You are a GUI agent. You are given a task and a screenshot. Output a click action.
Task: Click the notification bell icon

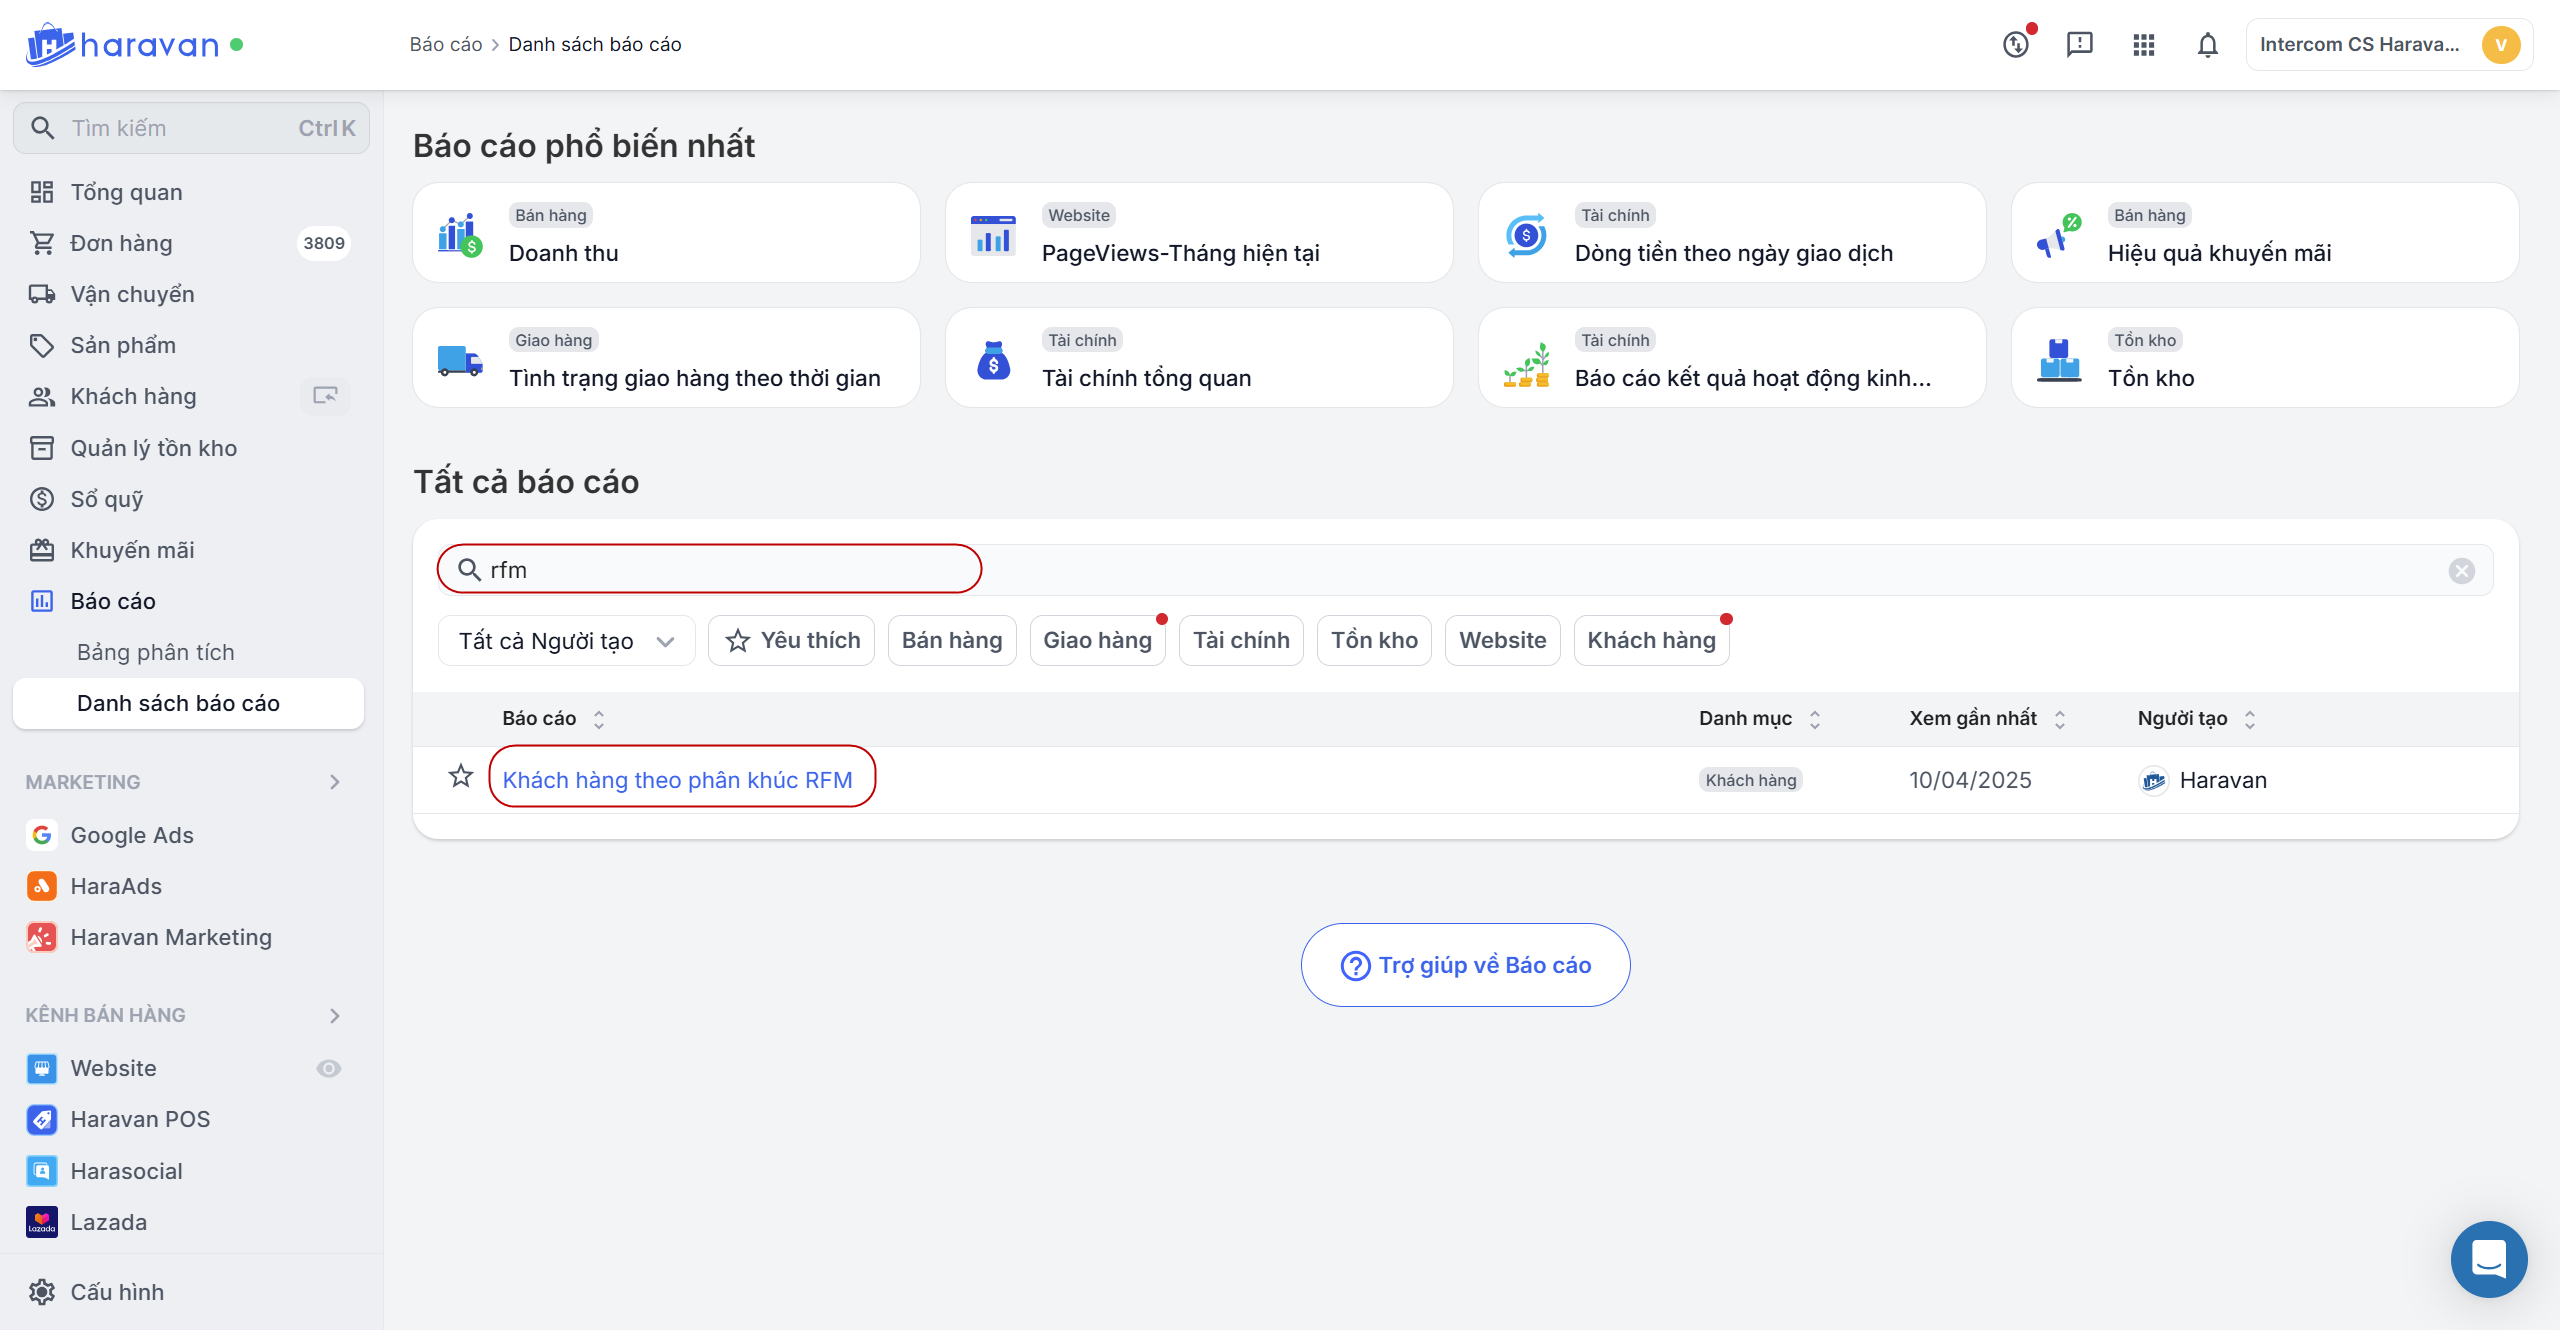click(2207, 45)
